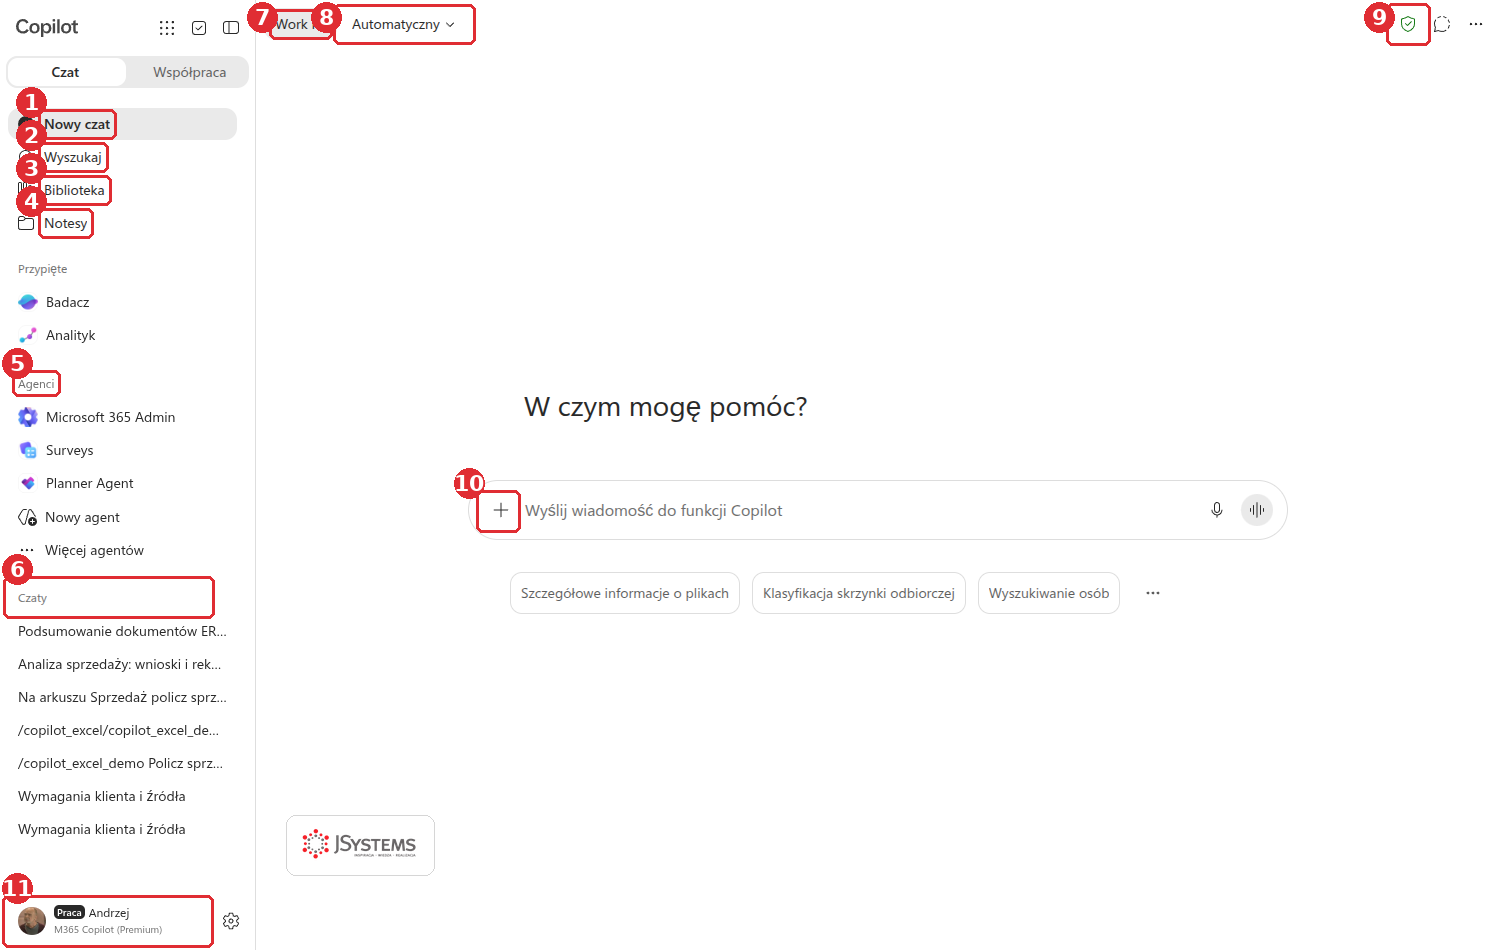Open the Analityk pinned agent
The image size is (1500, 950).
coord(71,335)
